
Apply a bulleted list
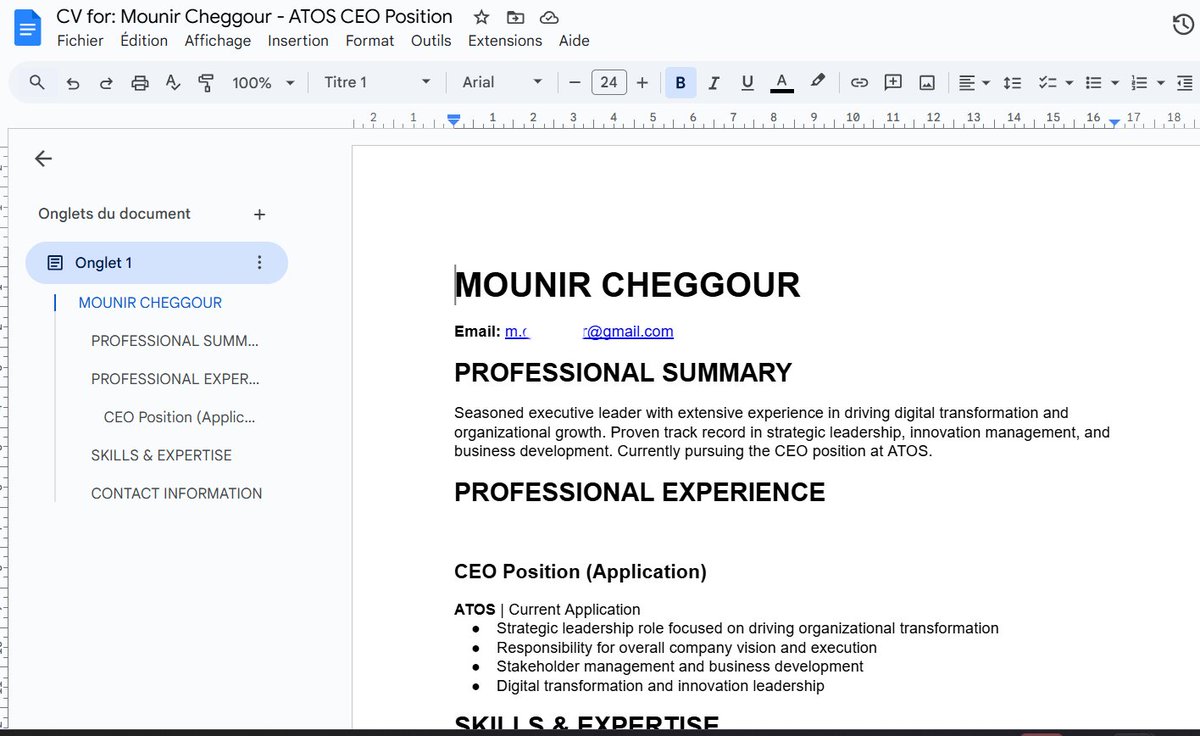click(1094, 83)
